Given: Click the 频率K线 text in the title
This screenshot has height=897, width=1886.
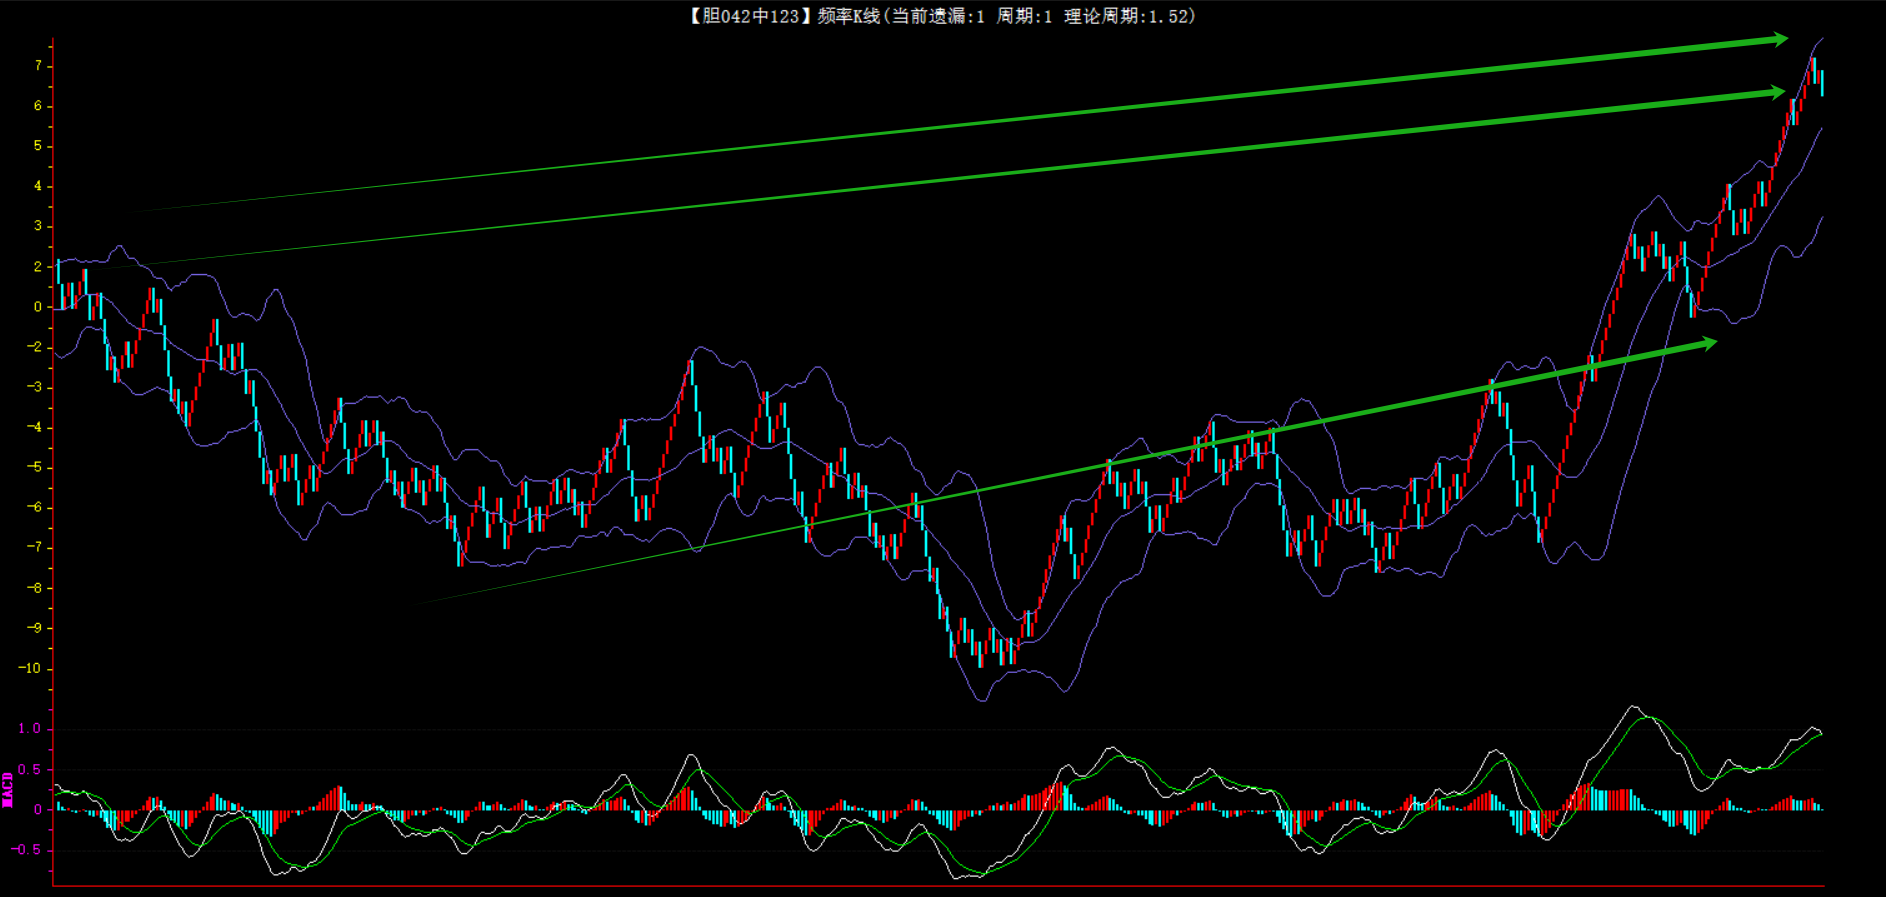Looking at the screenshot, I should (848, 16).
